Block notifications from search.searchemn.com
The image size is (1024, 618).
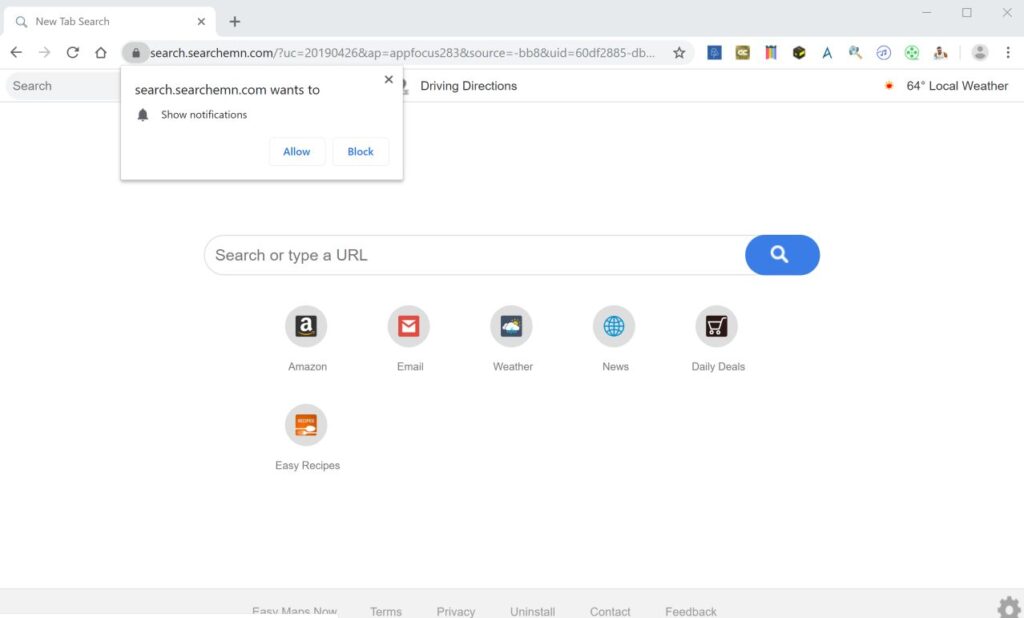(360, 151)
